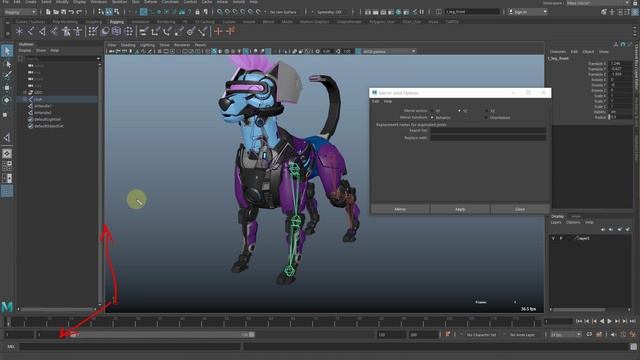Open the Sign In dropdown

527,12
